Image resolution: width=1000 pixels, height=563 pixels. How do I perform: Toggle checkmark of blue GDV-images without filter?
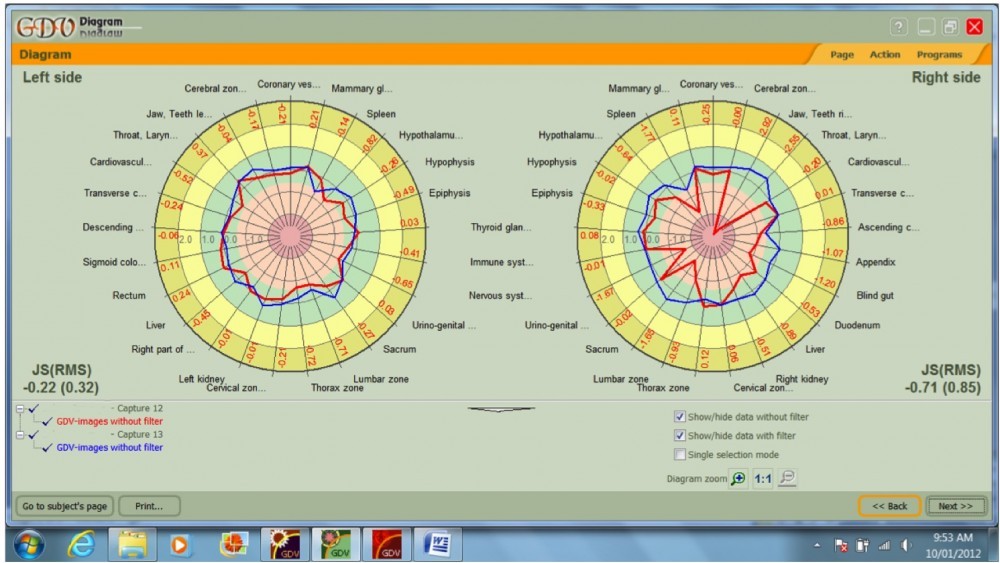click(47, 448)
